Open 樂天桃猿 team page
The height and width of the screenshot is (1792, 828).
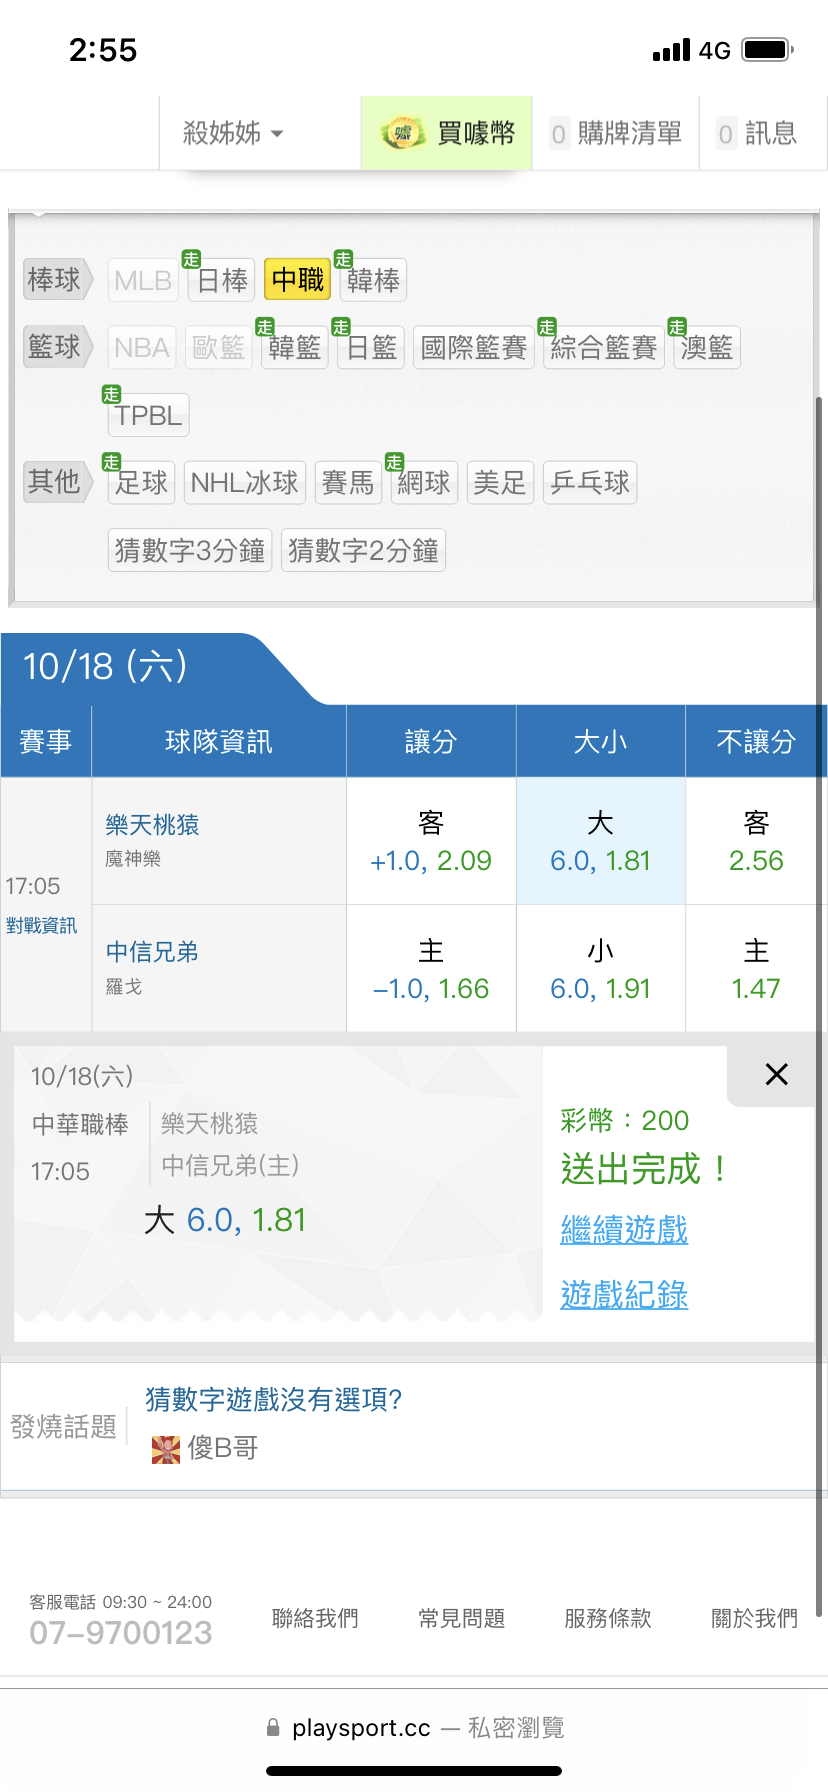click(153, 825)
